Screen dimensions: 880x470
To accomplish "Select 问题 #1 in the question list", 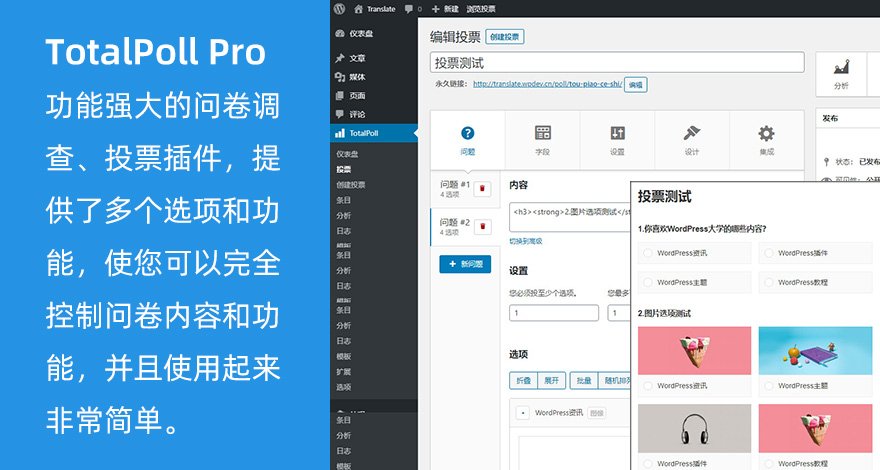I will tap(455, 189).
